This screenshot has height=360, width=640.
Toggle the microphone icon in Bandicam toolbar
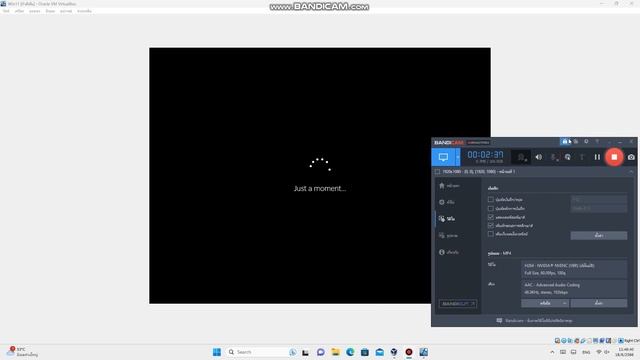[x=554, y=157]
